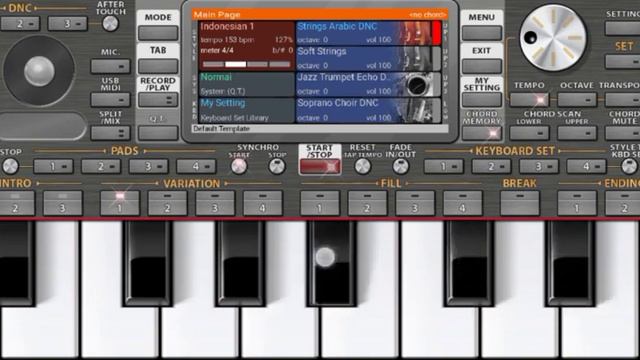Trigger FILL 2
This screenshot has height=360, width=640.
367,203
